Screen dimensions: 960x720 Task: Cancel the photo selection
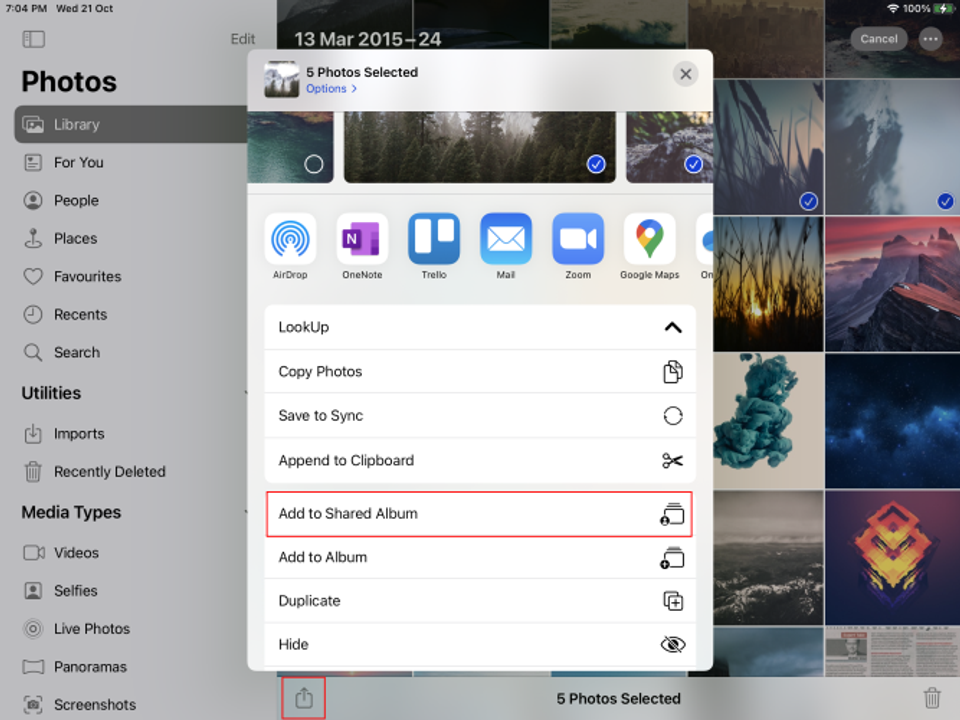[x=879, y=39]
